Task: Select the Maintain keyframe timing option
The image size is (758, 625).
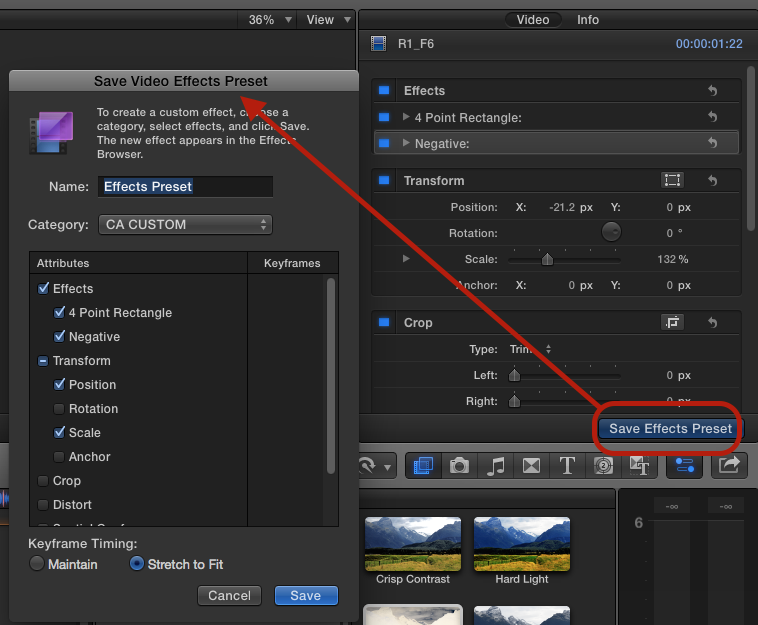Action: (38, 564)
